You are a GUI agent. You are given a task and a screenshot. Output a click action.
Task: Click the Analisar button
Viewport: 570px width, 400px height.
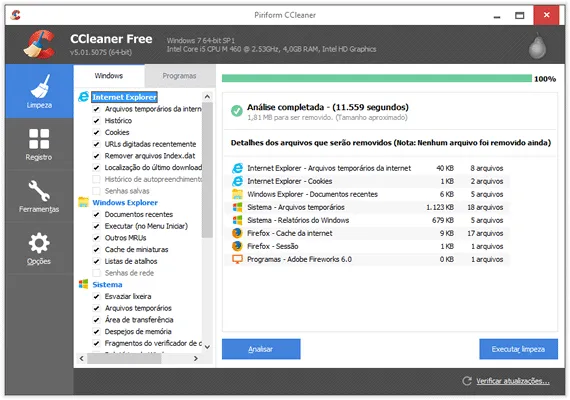pos(261,349)
